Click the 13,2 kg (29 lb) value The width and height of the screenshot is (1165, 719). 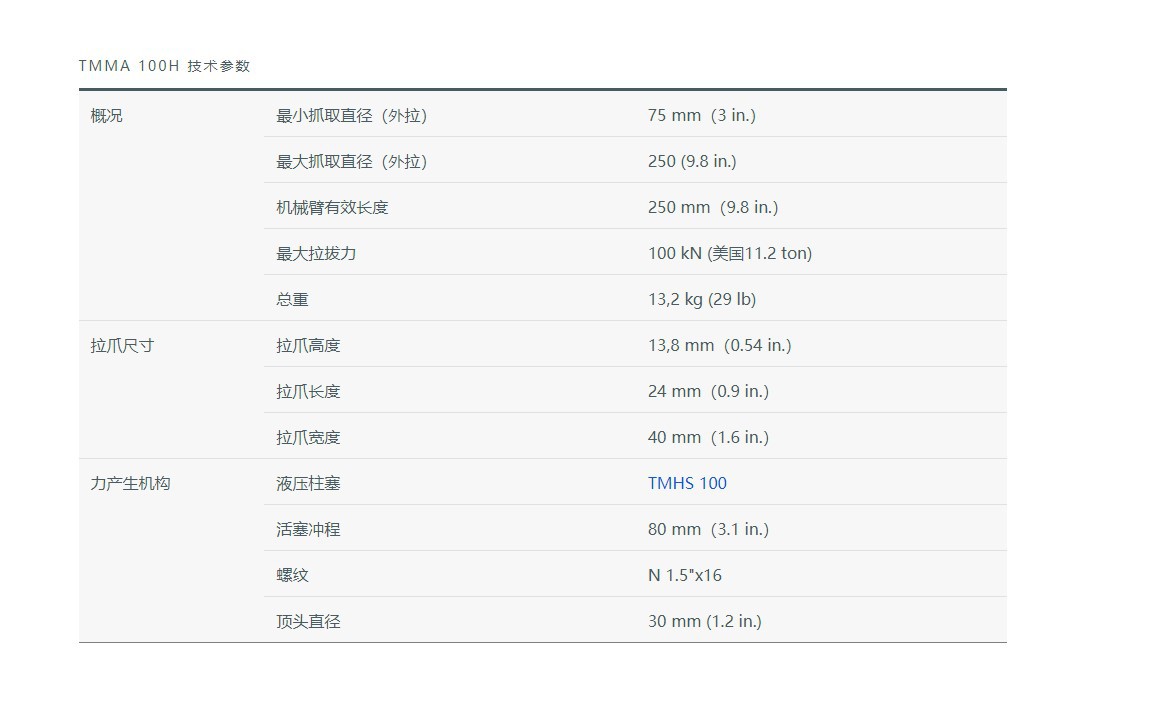[x=701, y=299]
